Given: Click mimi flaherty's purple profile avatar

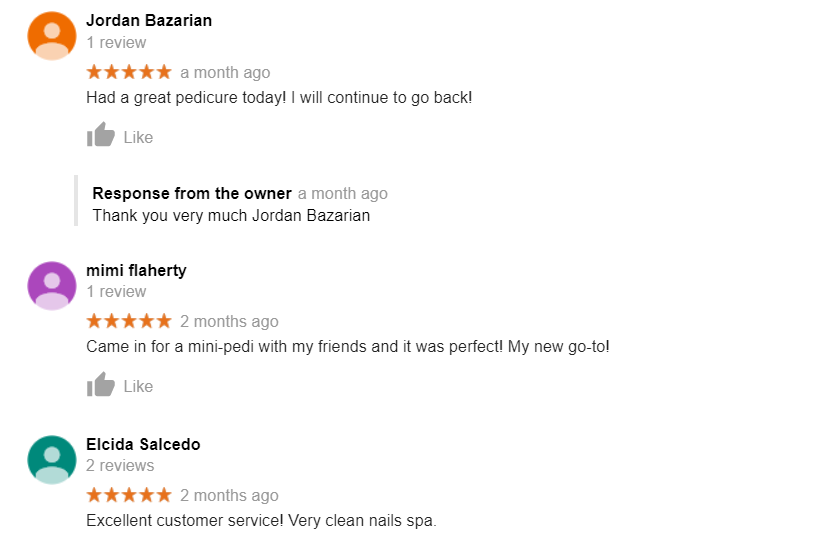Looking at the screenshot, I should 52,286.
